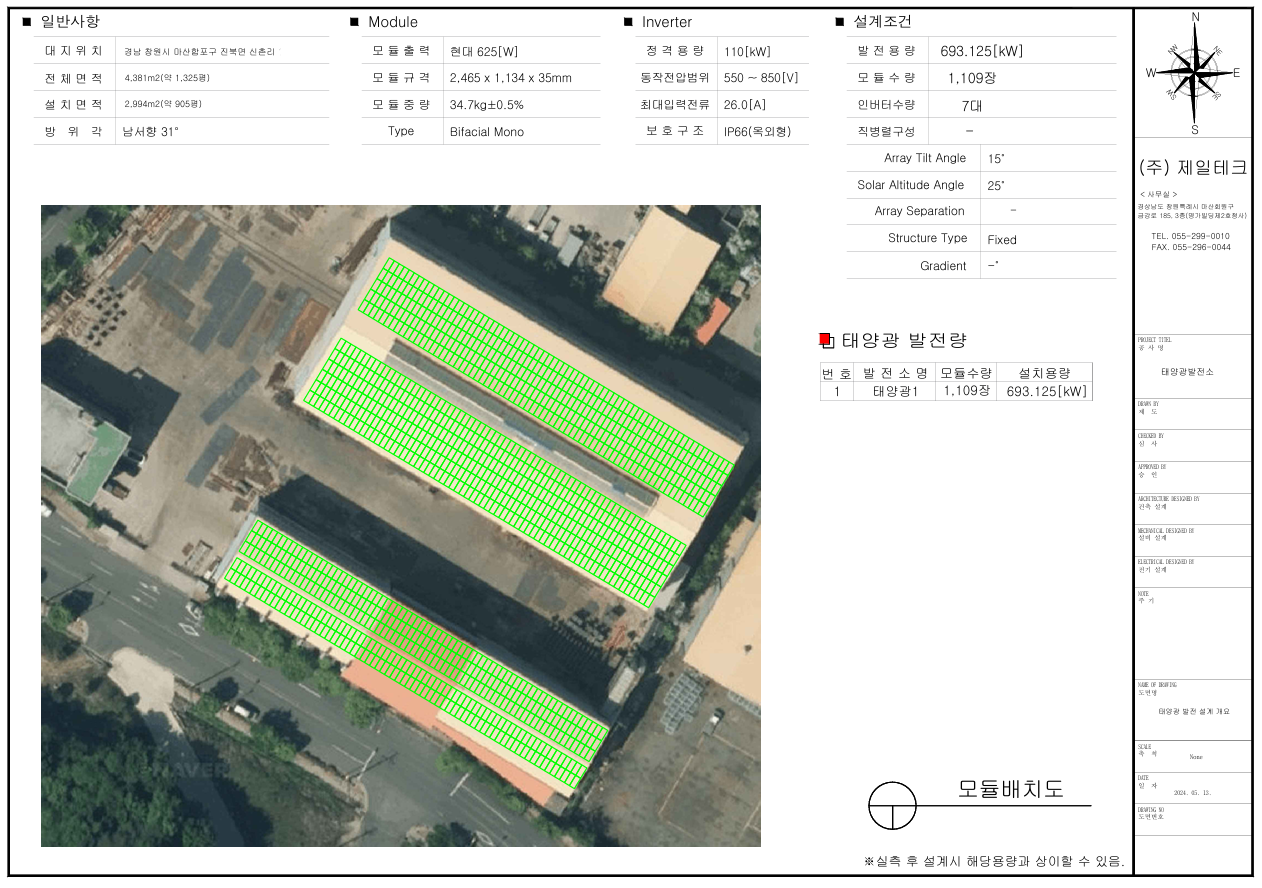Select the 설치용량 cell showing 693.125[kW]
This screenshot has height=888, width=1262.
tap(1046, 391)
